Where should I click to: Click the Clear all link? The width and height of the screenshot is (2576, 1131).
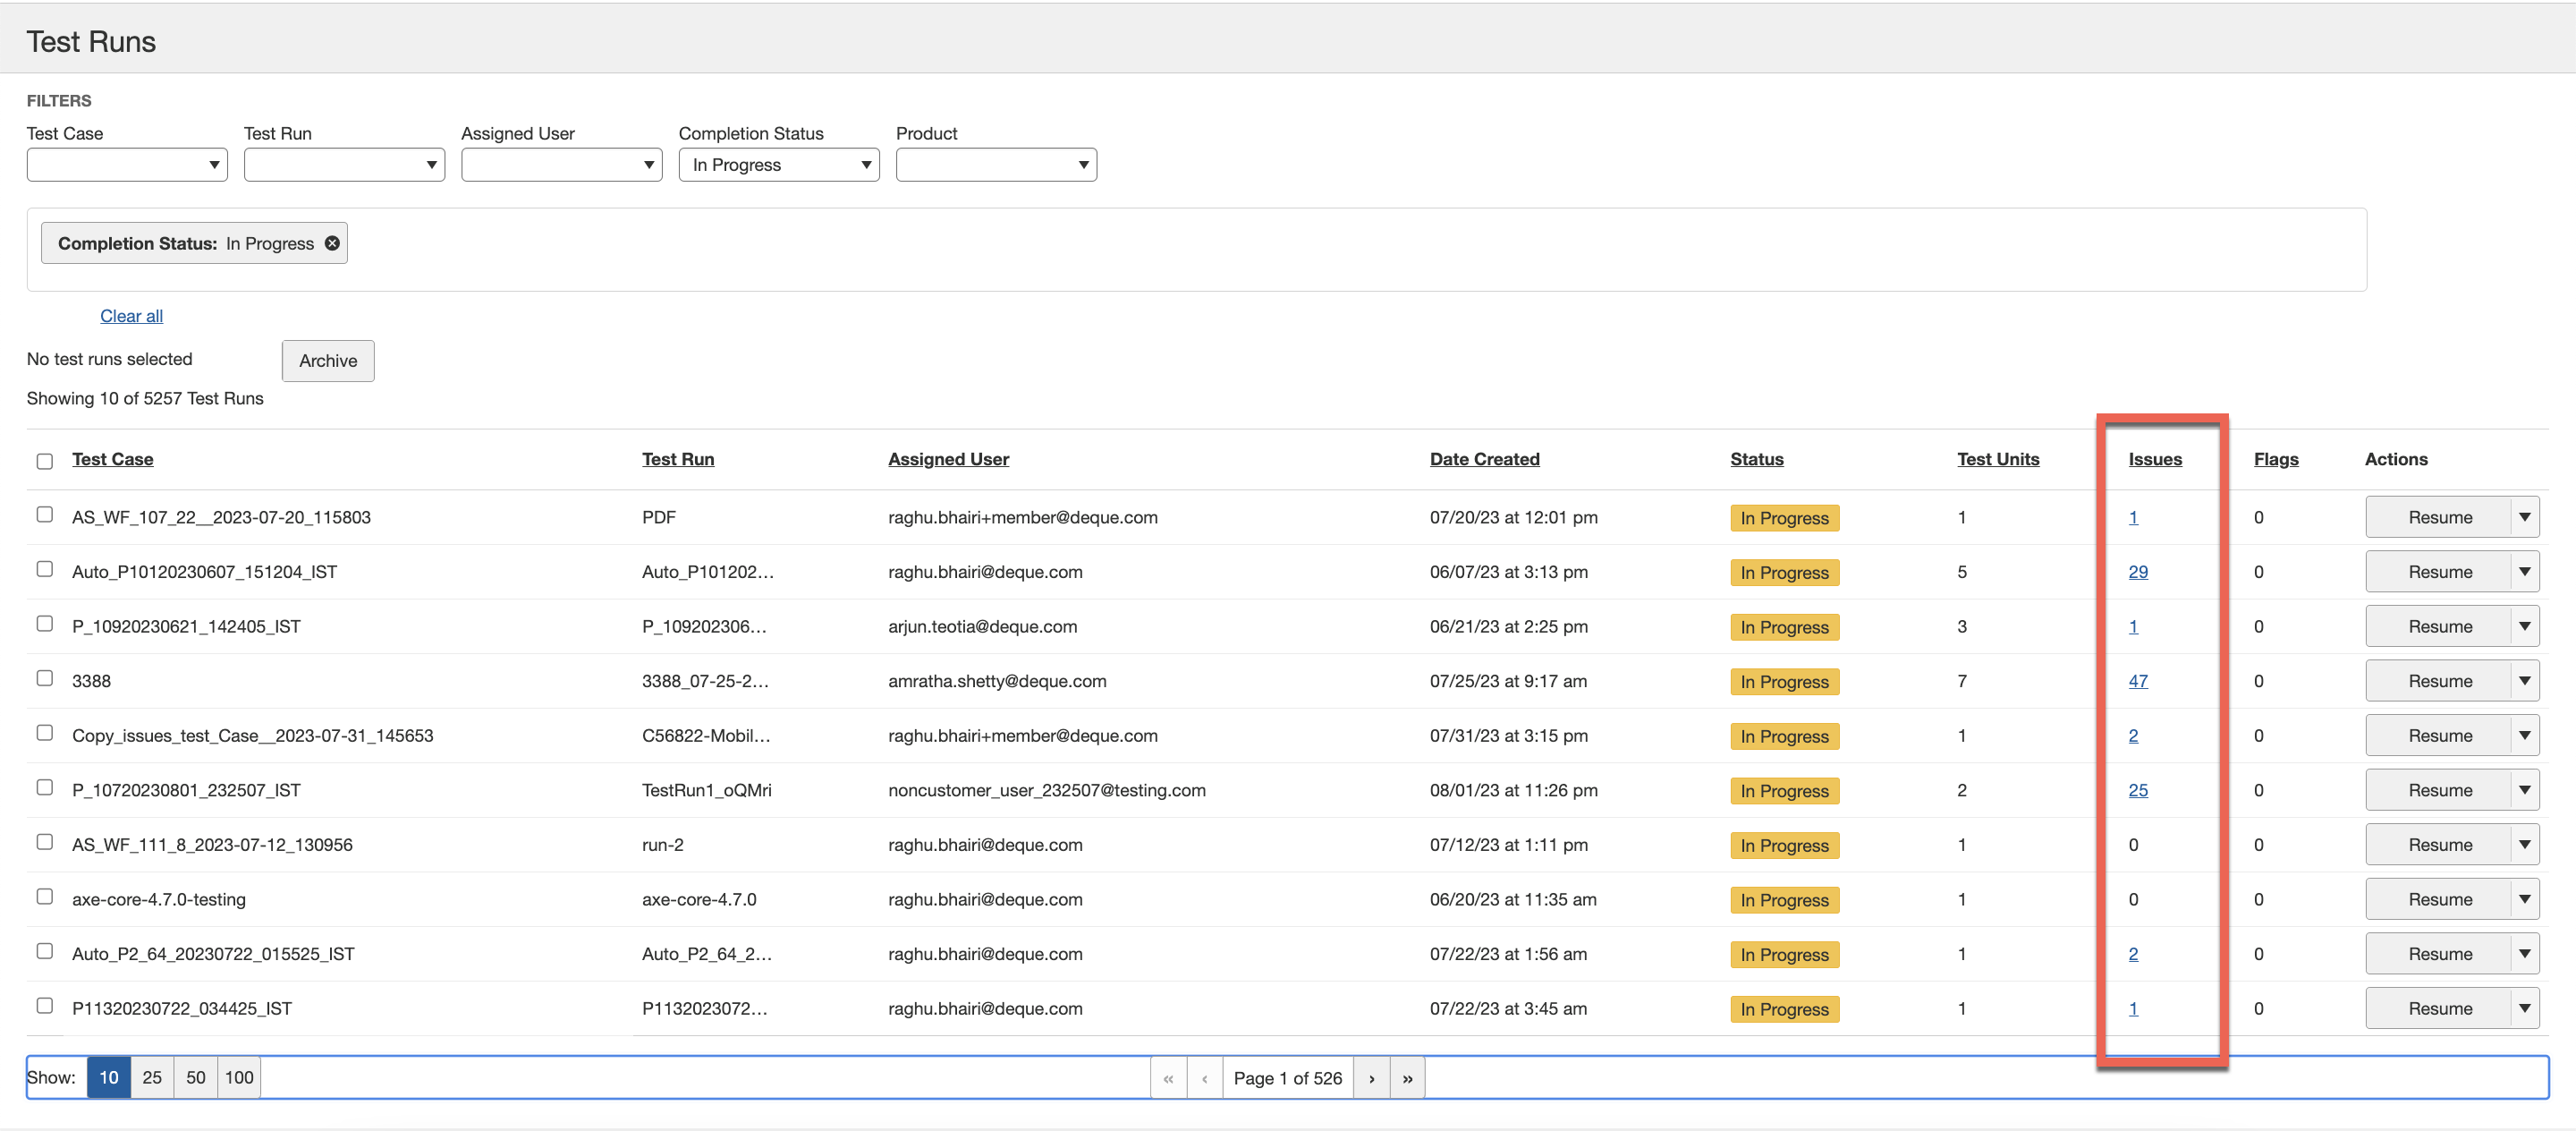coord(131,316)
